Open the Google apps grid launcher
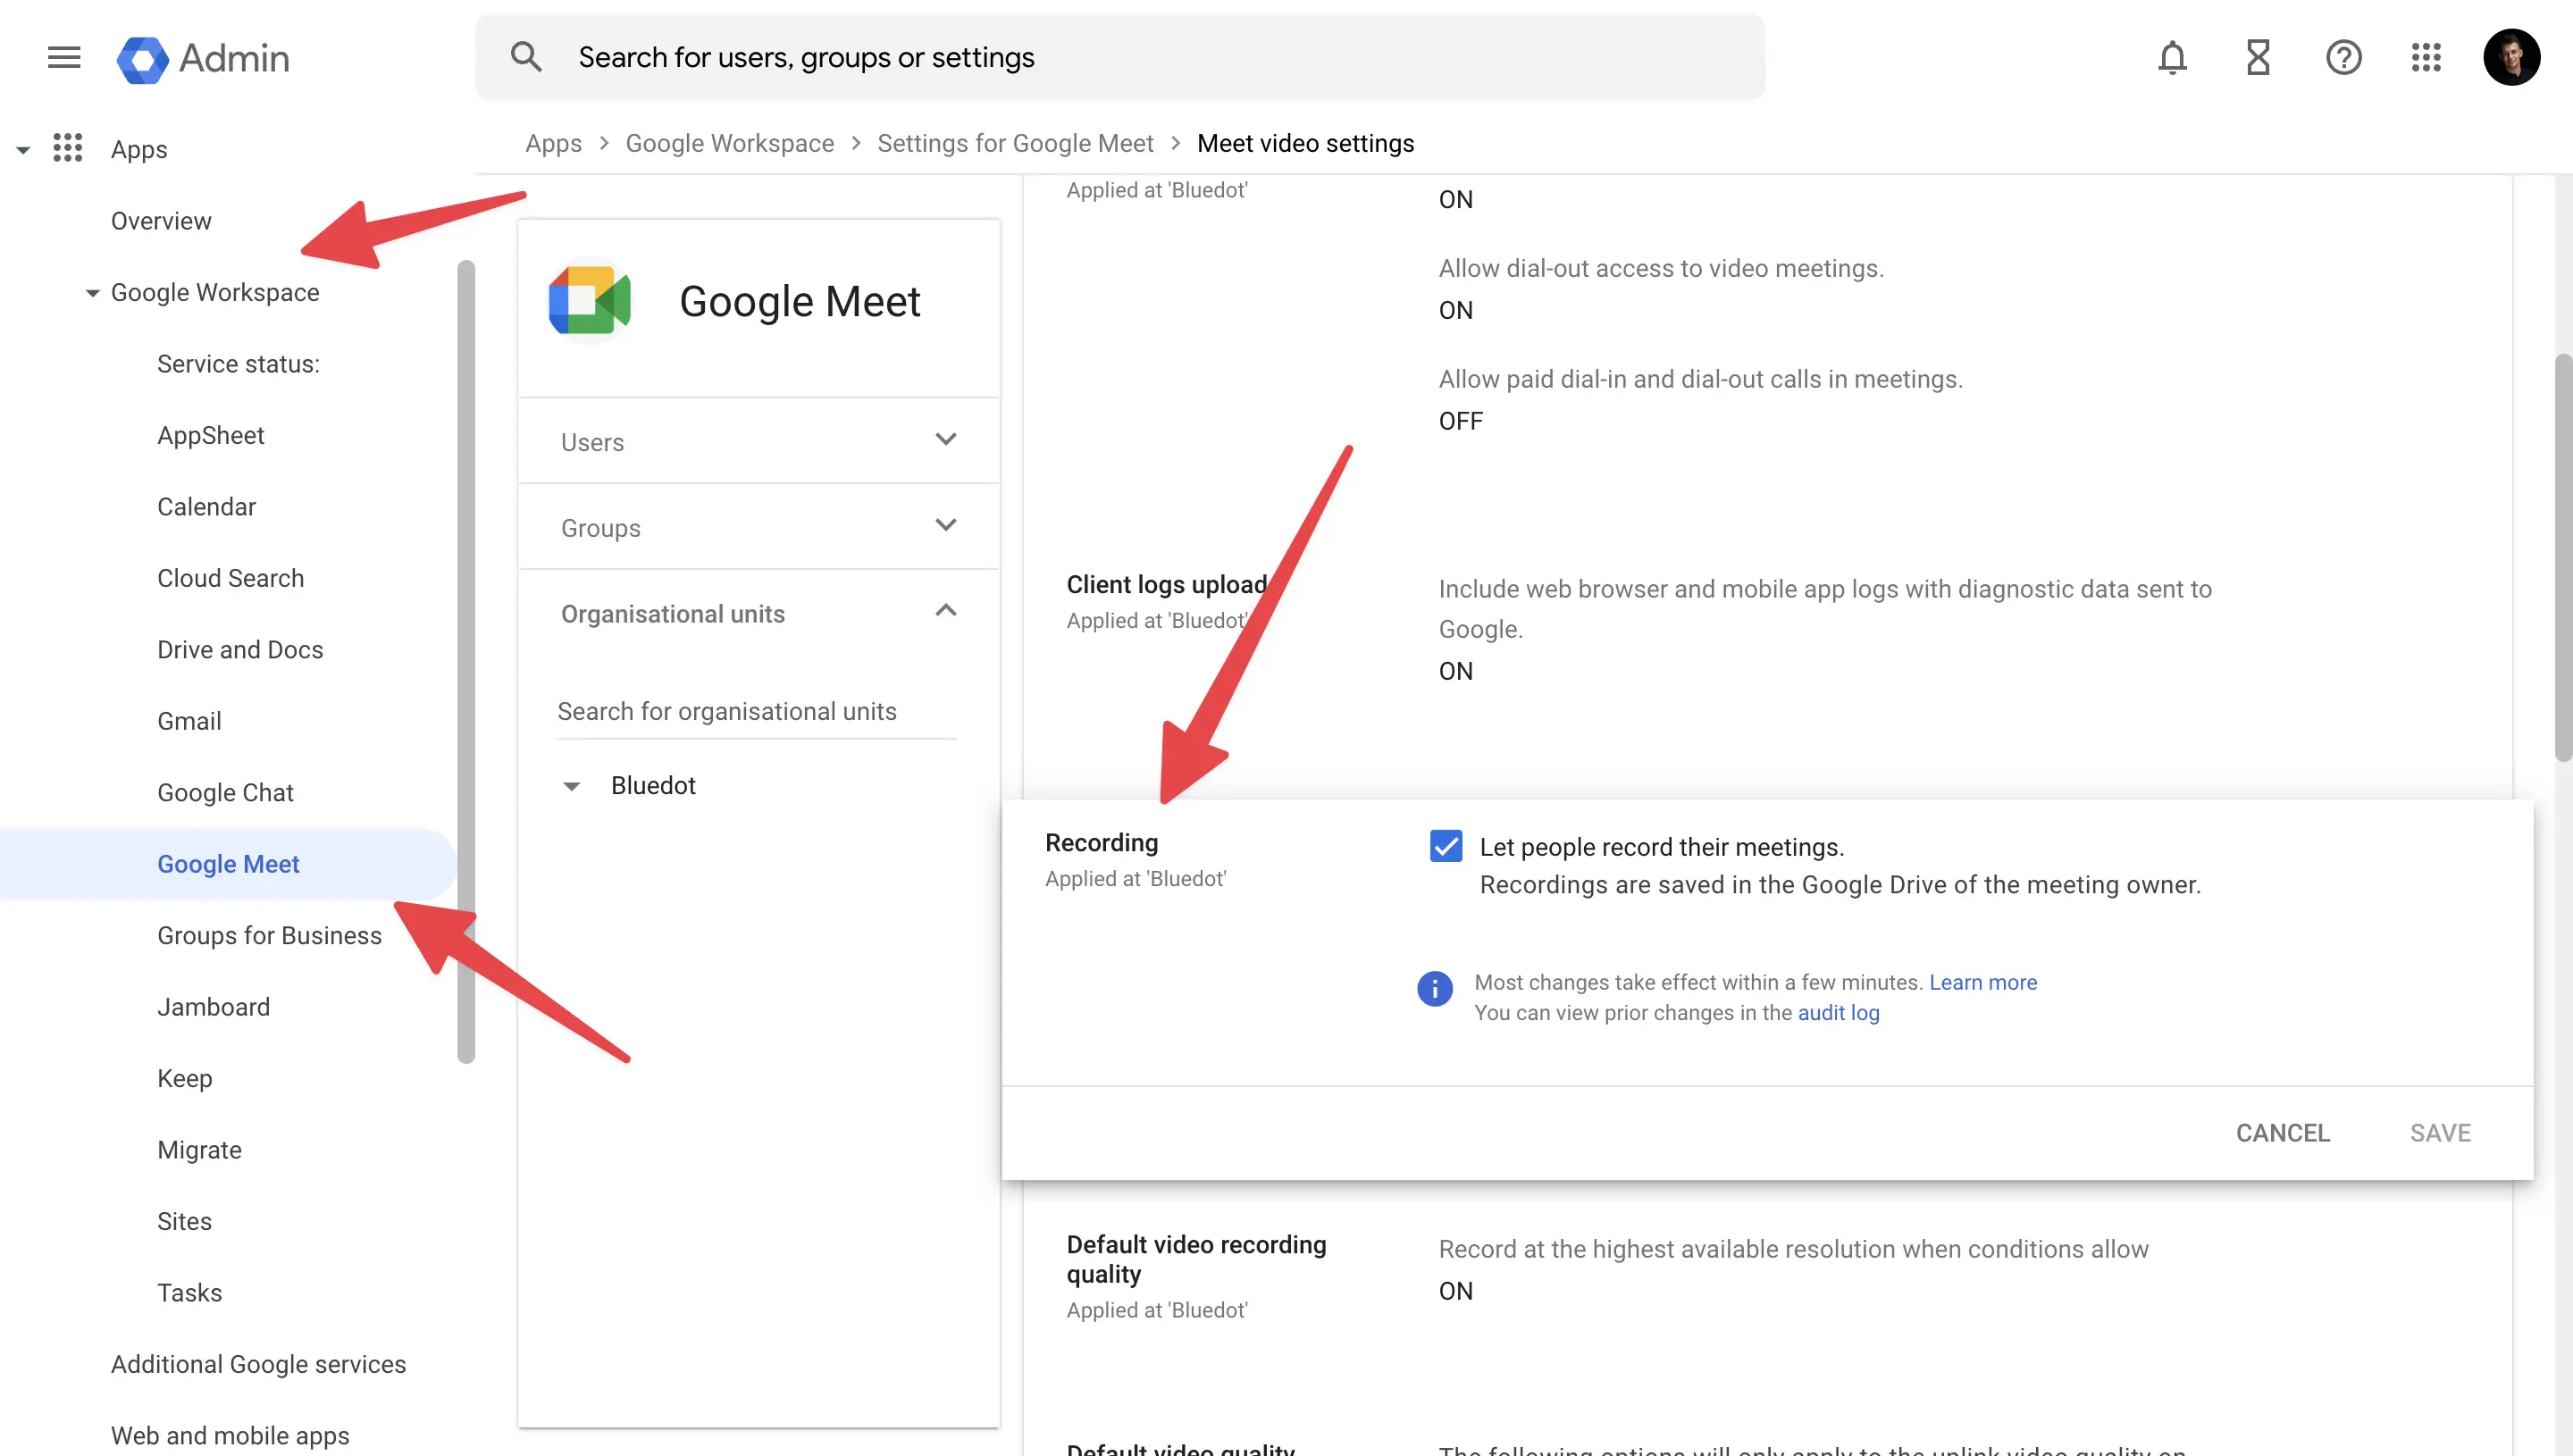This screenshot has width=2573, height=1456. pos(2426,57)
